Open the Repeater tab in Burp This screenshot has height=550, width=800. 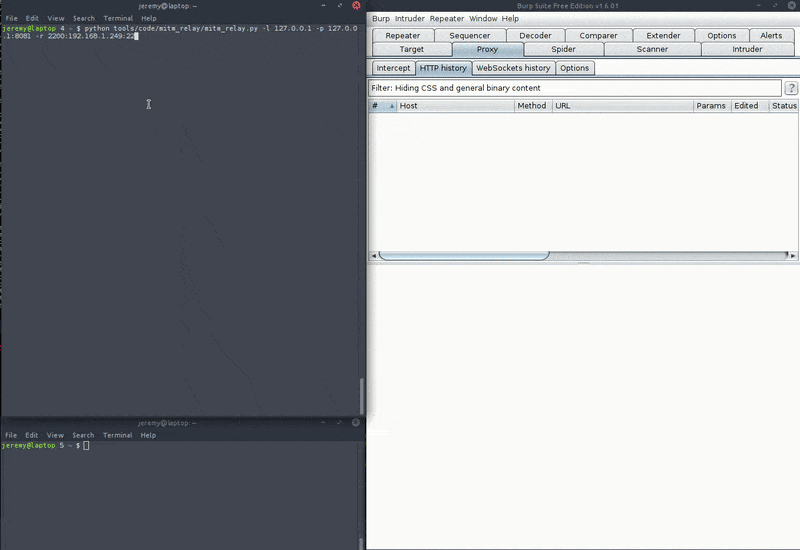403,35
